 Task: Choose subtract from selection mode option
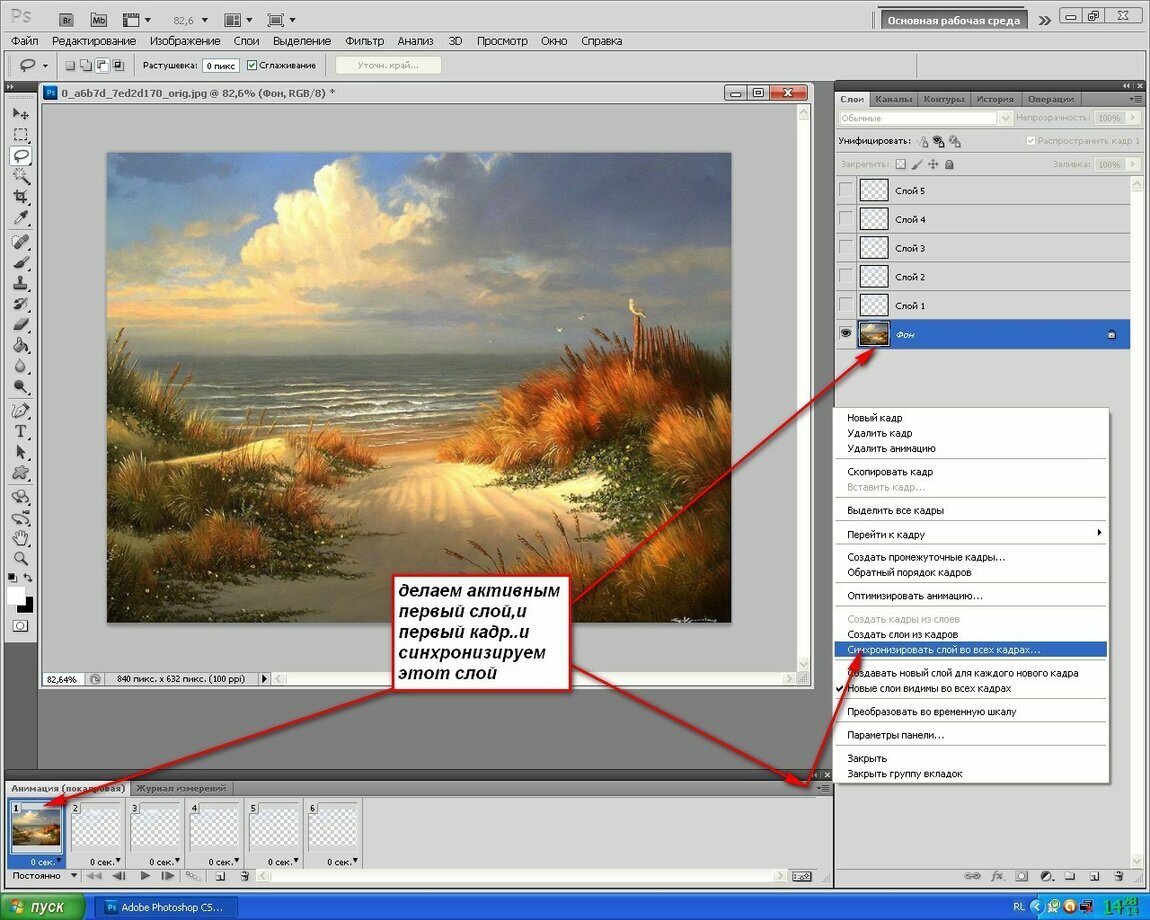tap(102, 65)
